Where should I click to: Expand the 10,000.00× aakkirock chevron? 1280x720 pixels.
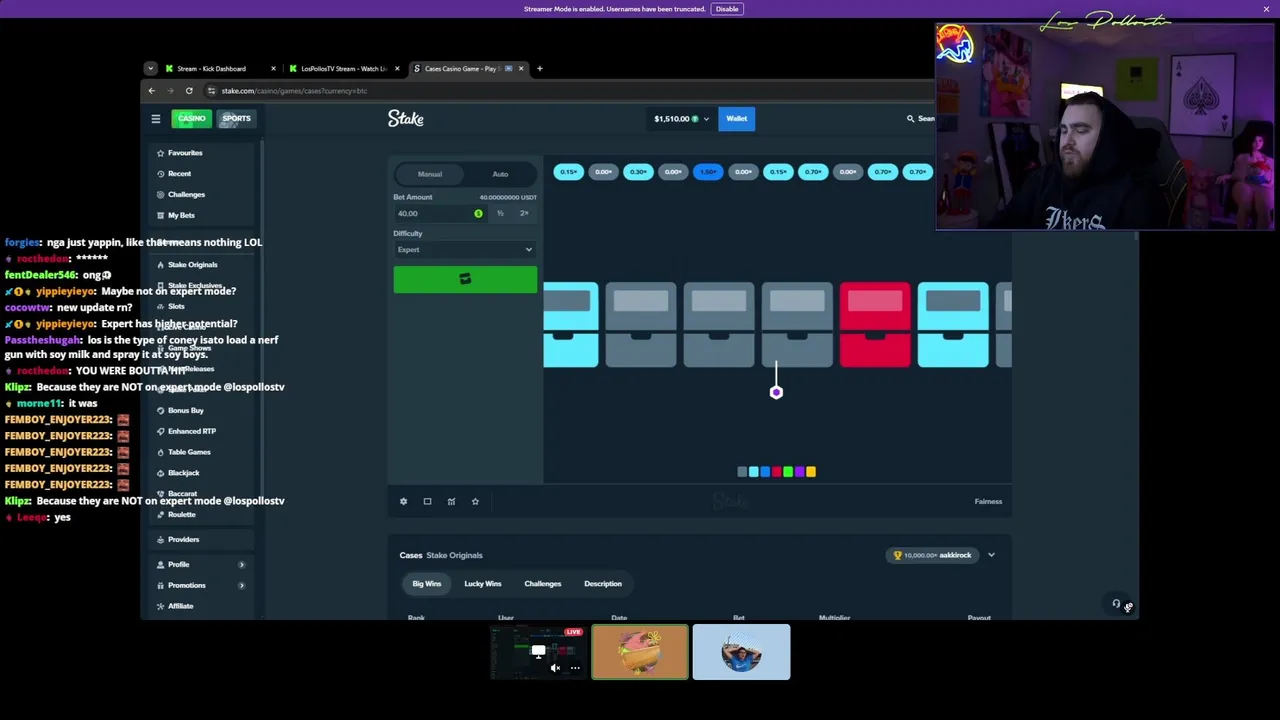(991, 555)
